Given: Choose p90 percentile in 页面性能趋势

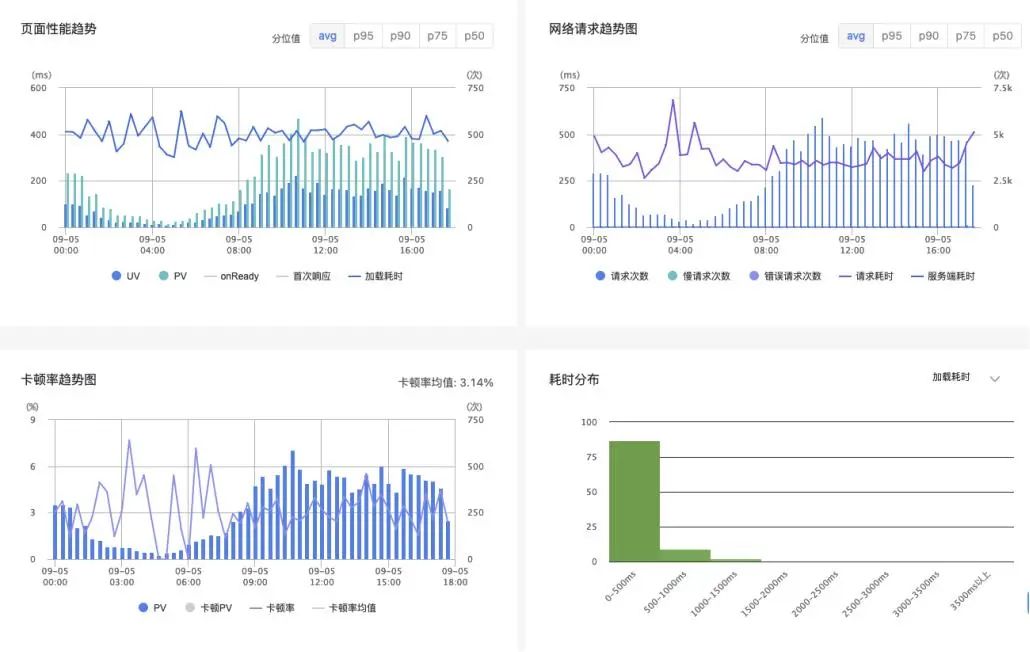Looking at the screenshot, I should [x=400, y=36].
